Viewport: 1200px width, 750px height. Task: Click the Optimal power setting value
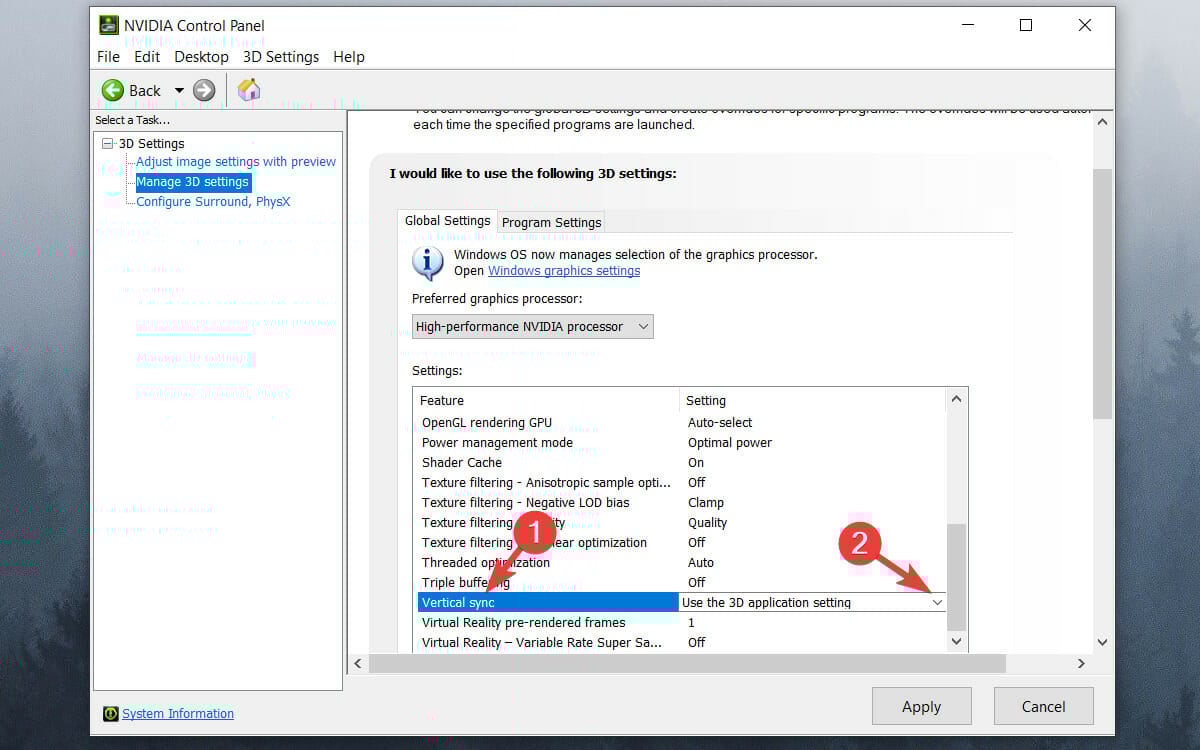pos(730,443)
